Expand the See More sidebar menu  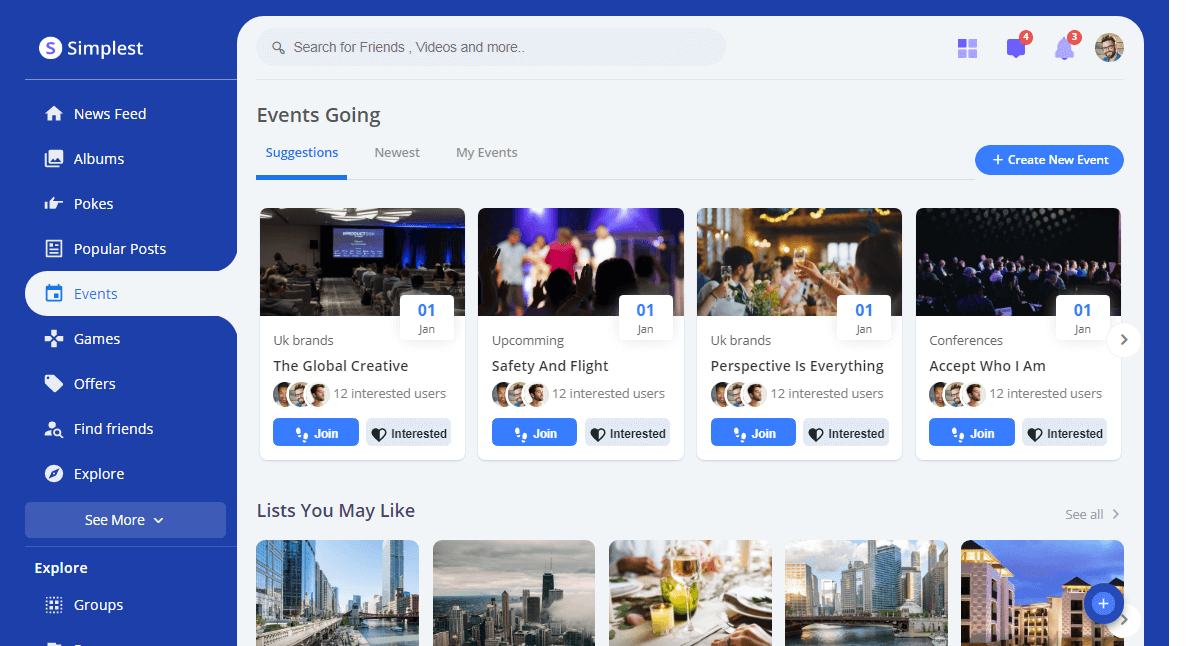tap(125, 520)
